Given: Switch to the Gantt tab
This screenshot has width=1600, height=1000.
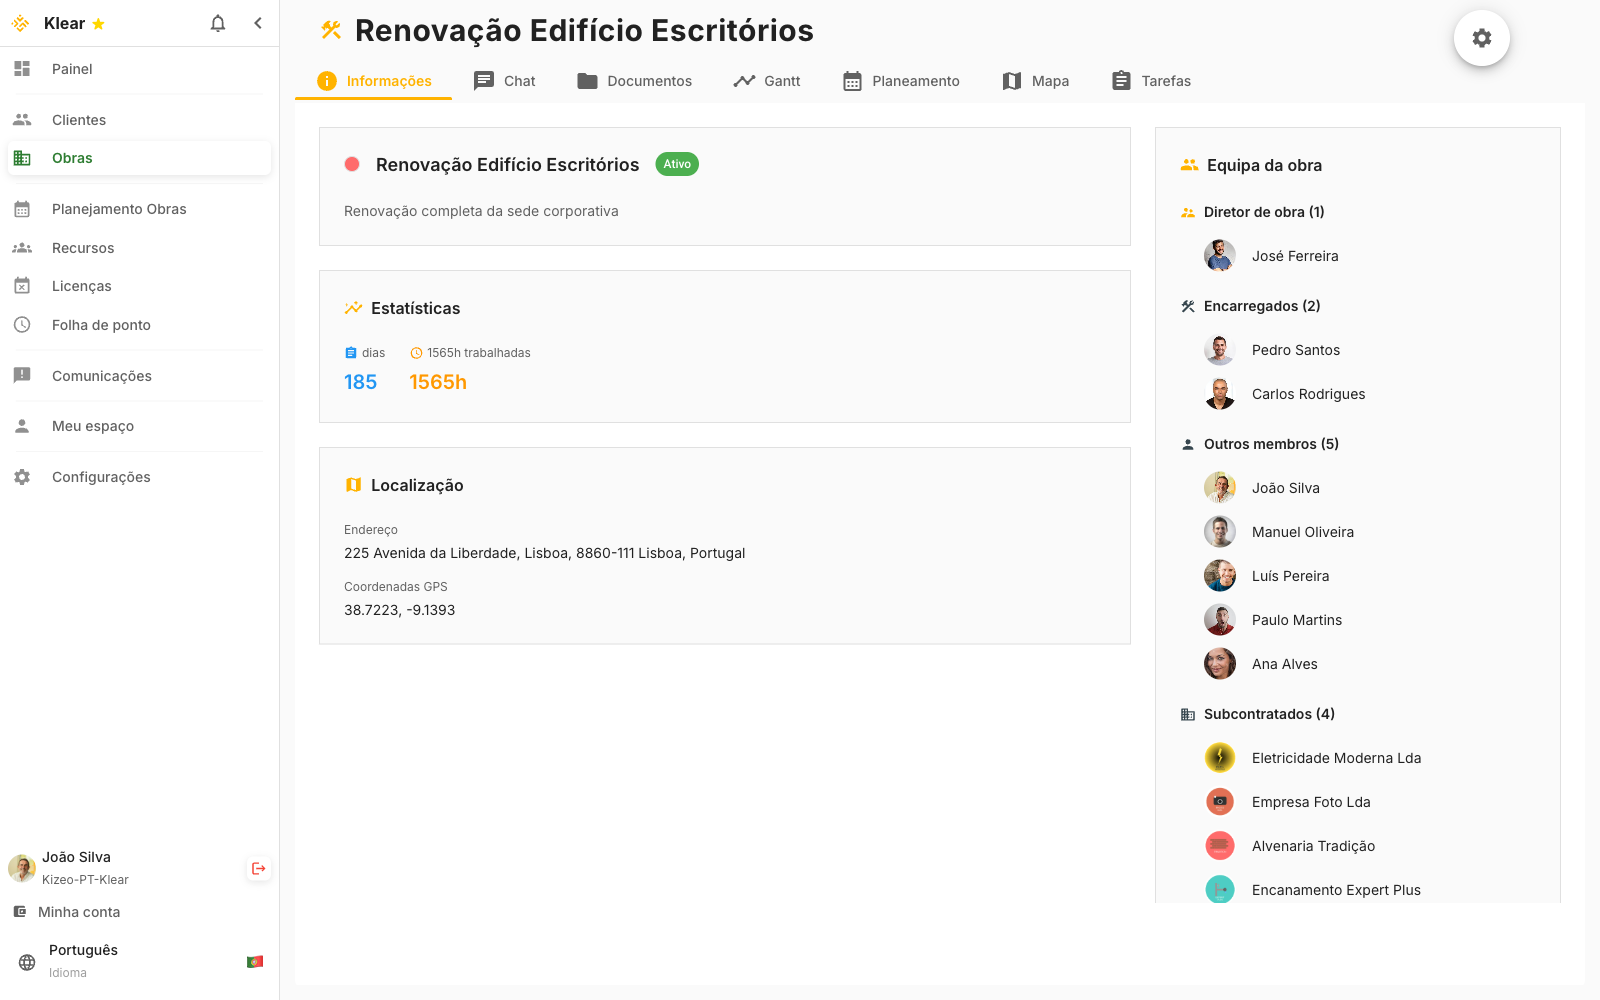Looking at the screenshot, I should 767,81.
